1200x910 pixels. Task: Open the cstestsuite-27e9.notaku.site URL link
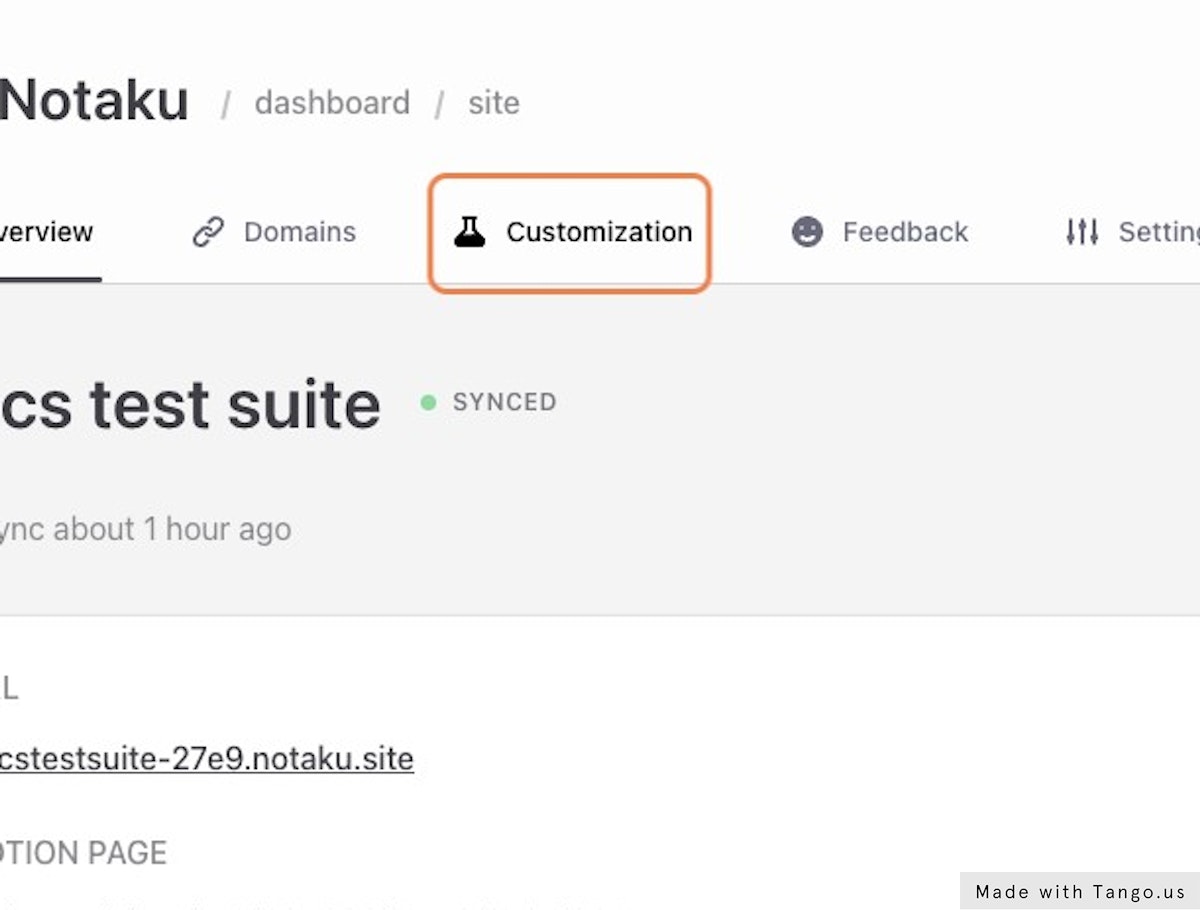click(207, 759)
